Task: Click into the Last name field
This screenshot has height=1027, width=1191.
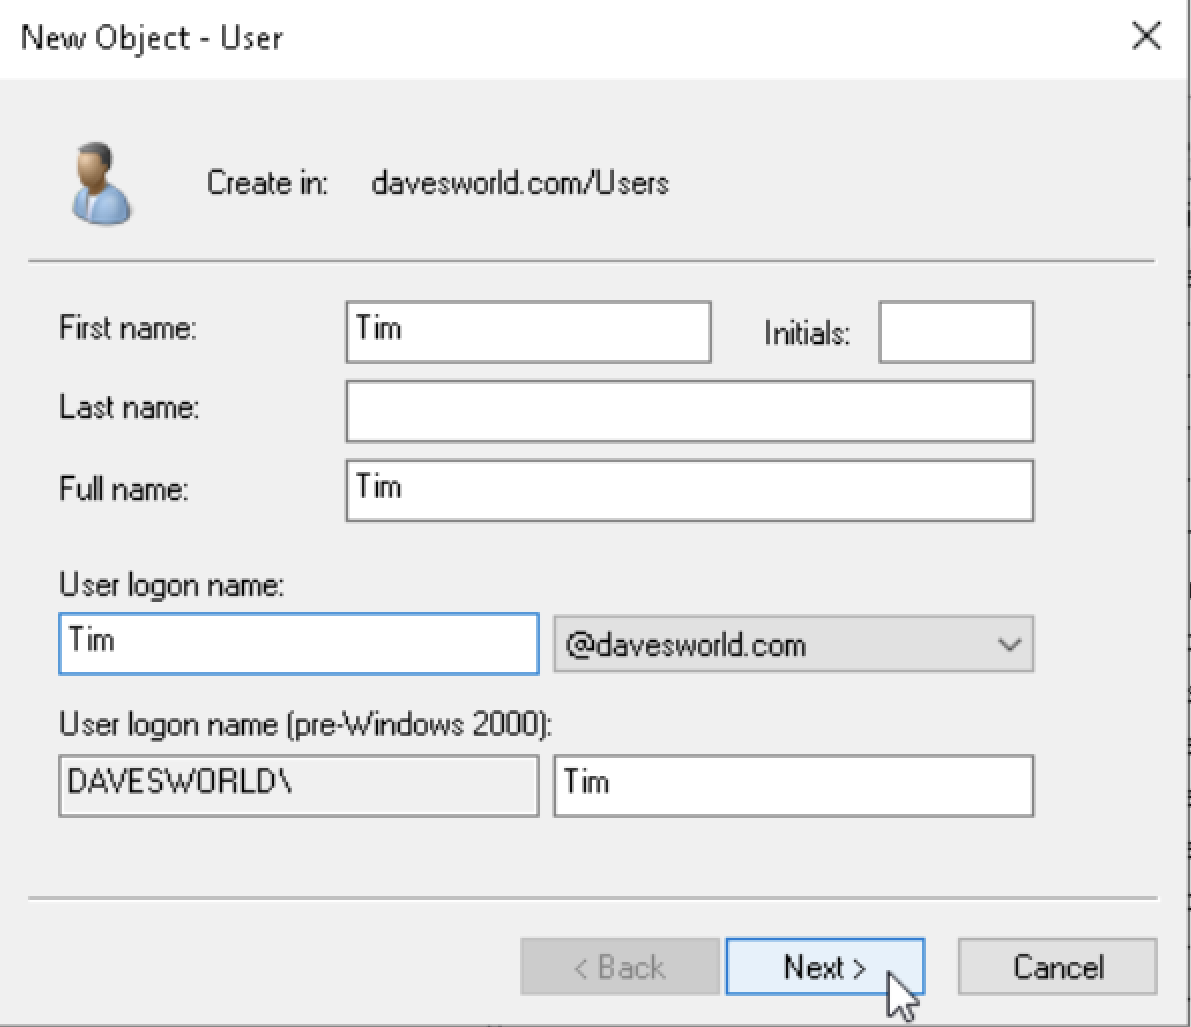Action: [690, 411]
